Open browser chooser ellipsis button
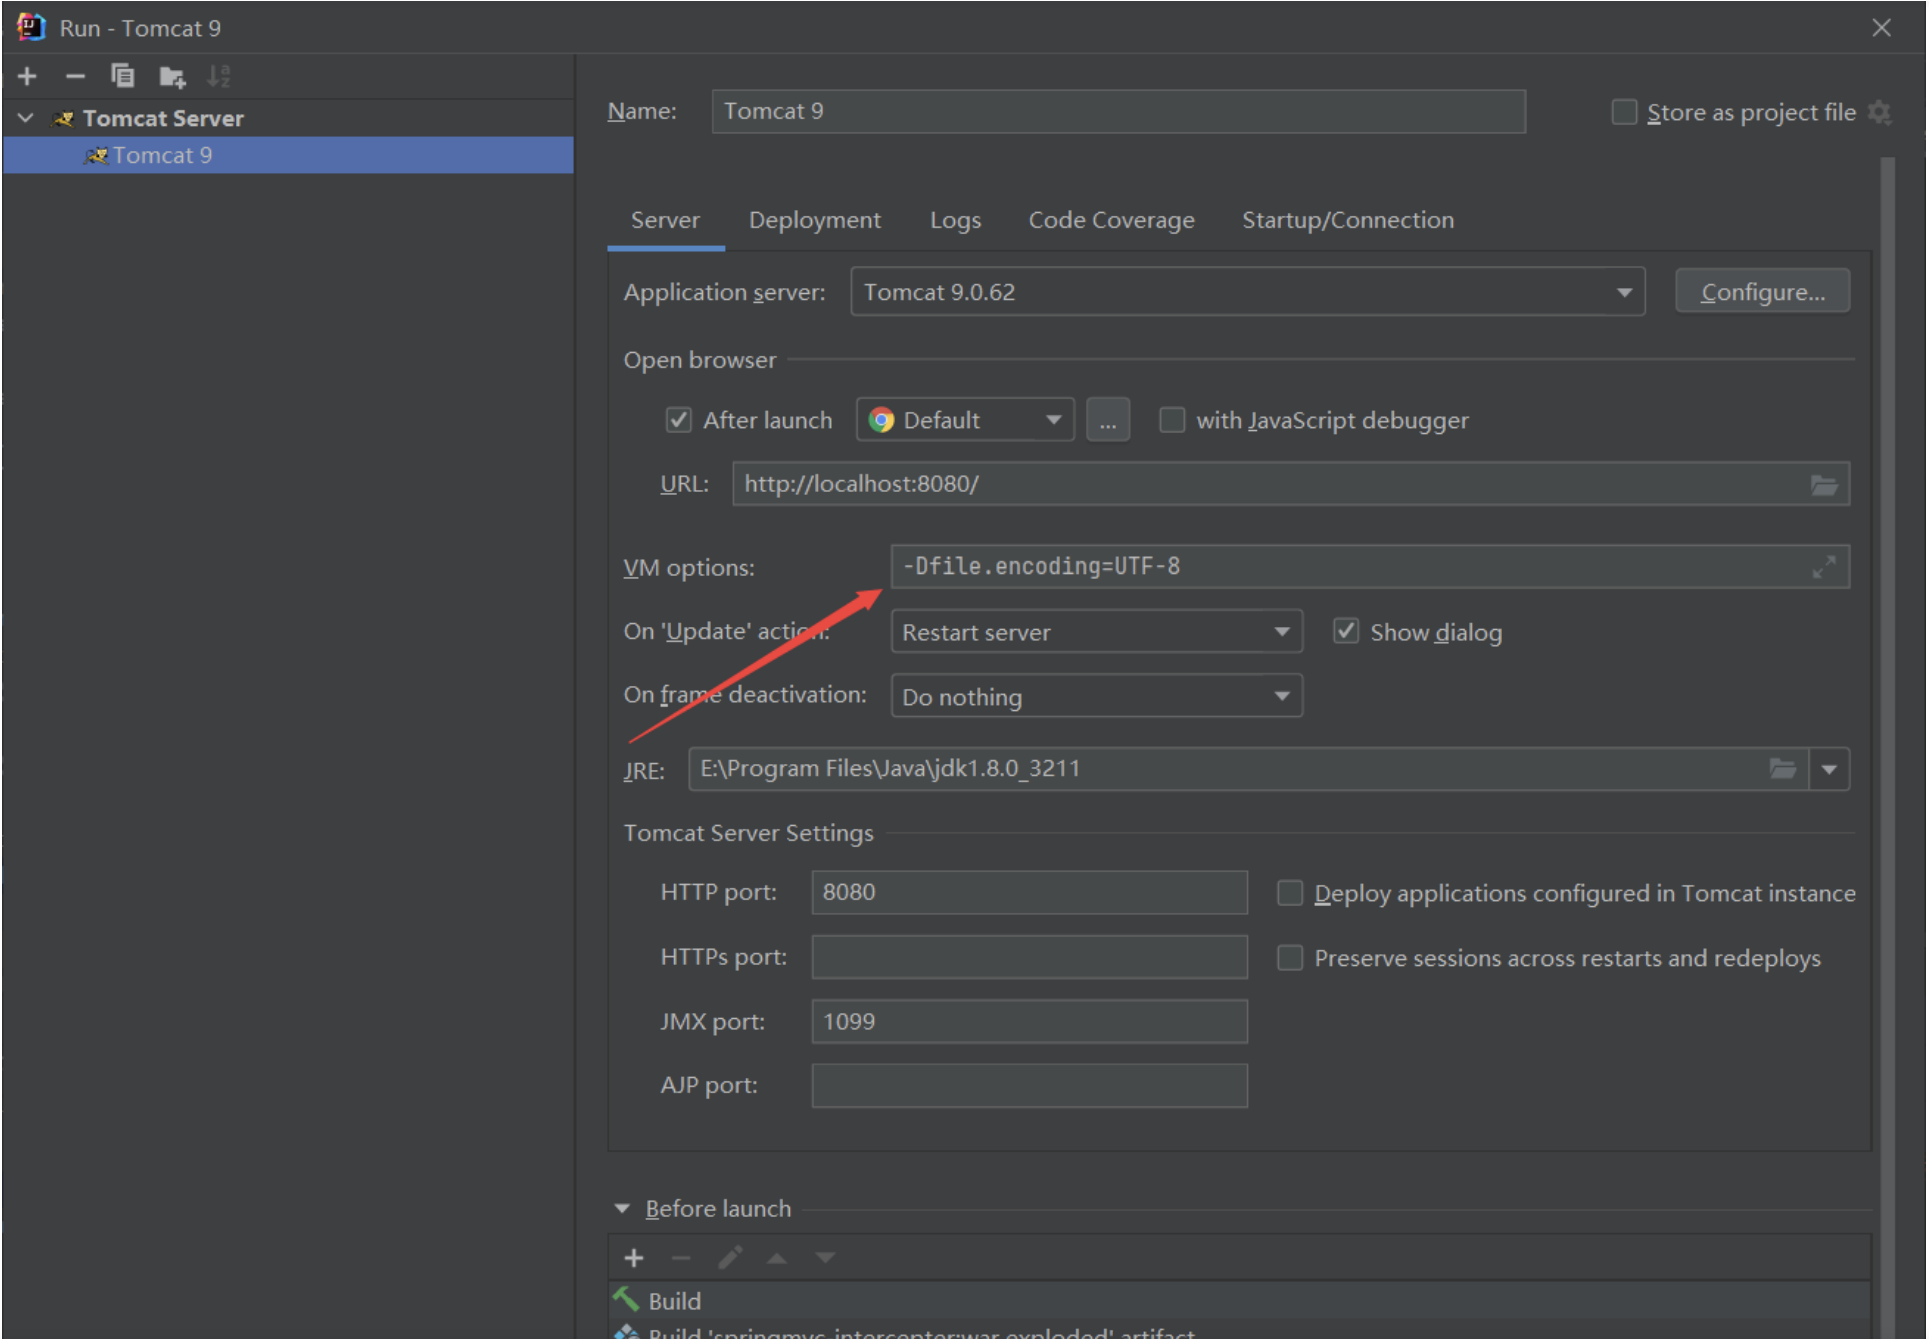The image size is (1929, 1342). (x=1107, y=420)
